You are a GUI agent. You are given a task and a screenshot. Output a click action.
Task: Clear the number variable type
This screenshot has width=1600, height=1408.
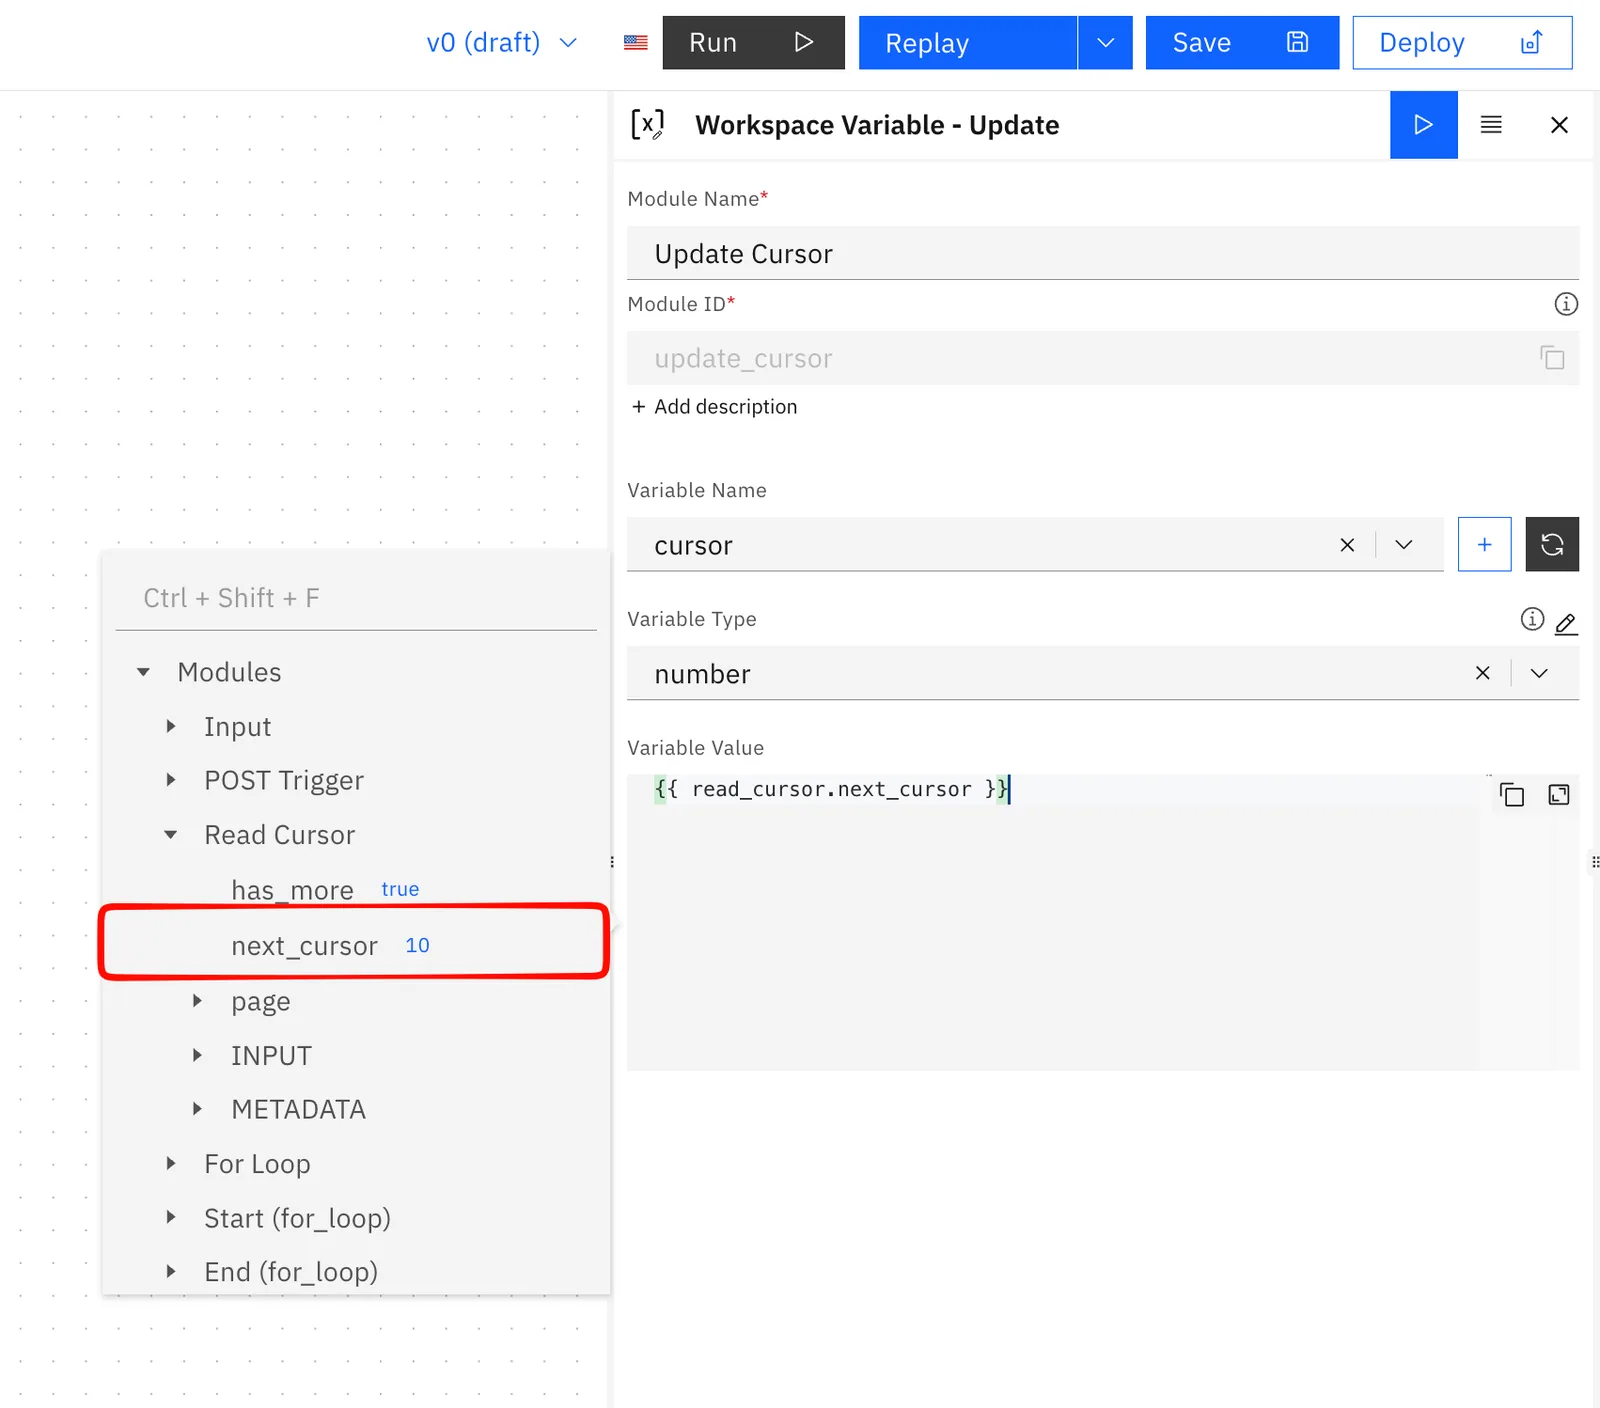[x=1482, y=674]
